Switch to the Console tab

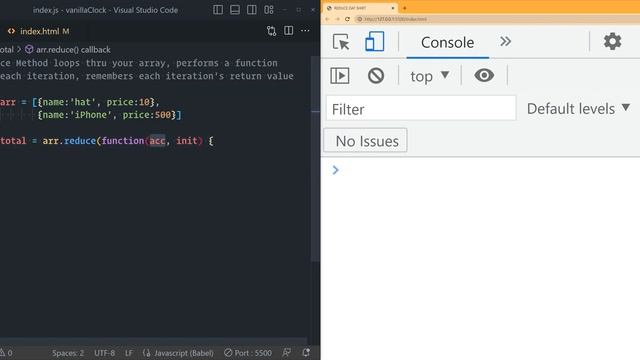pyautogui.click(x=447, y=42)
